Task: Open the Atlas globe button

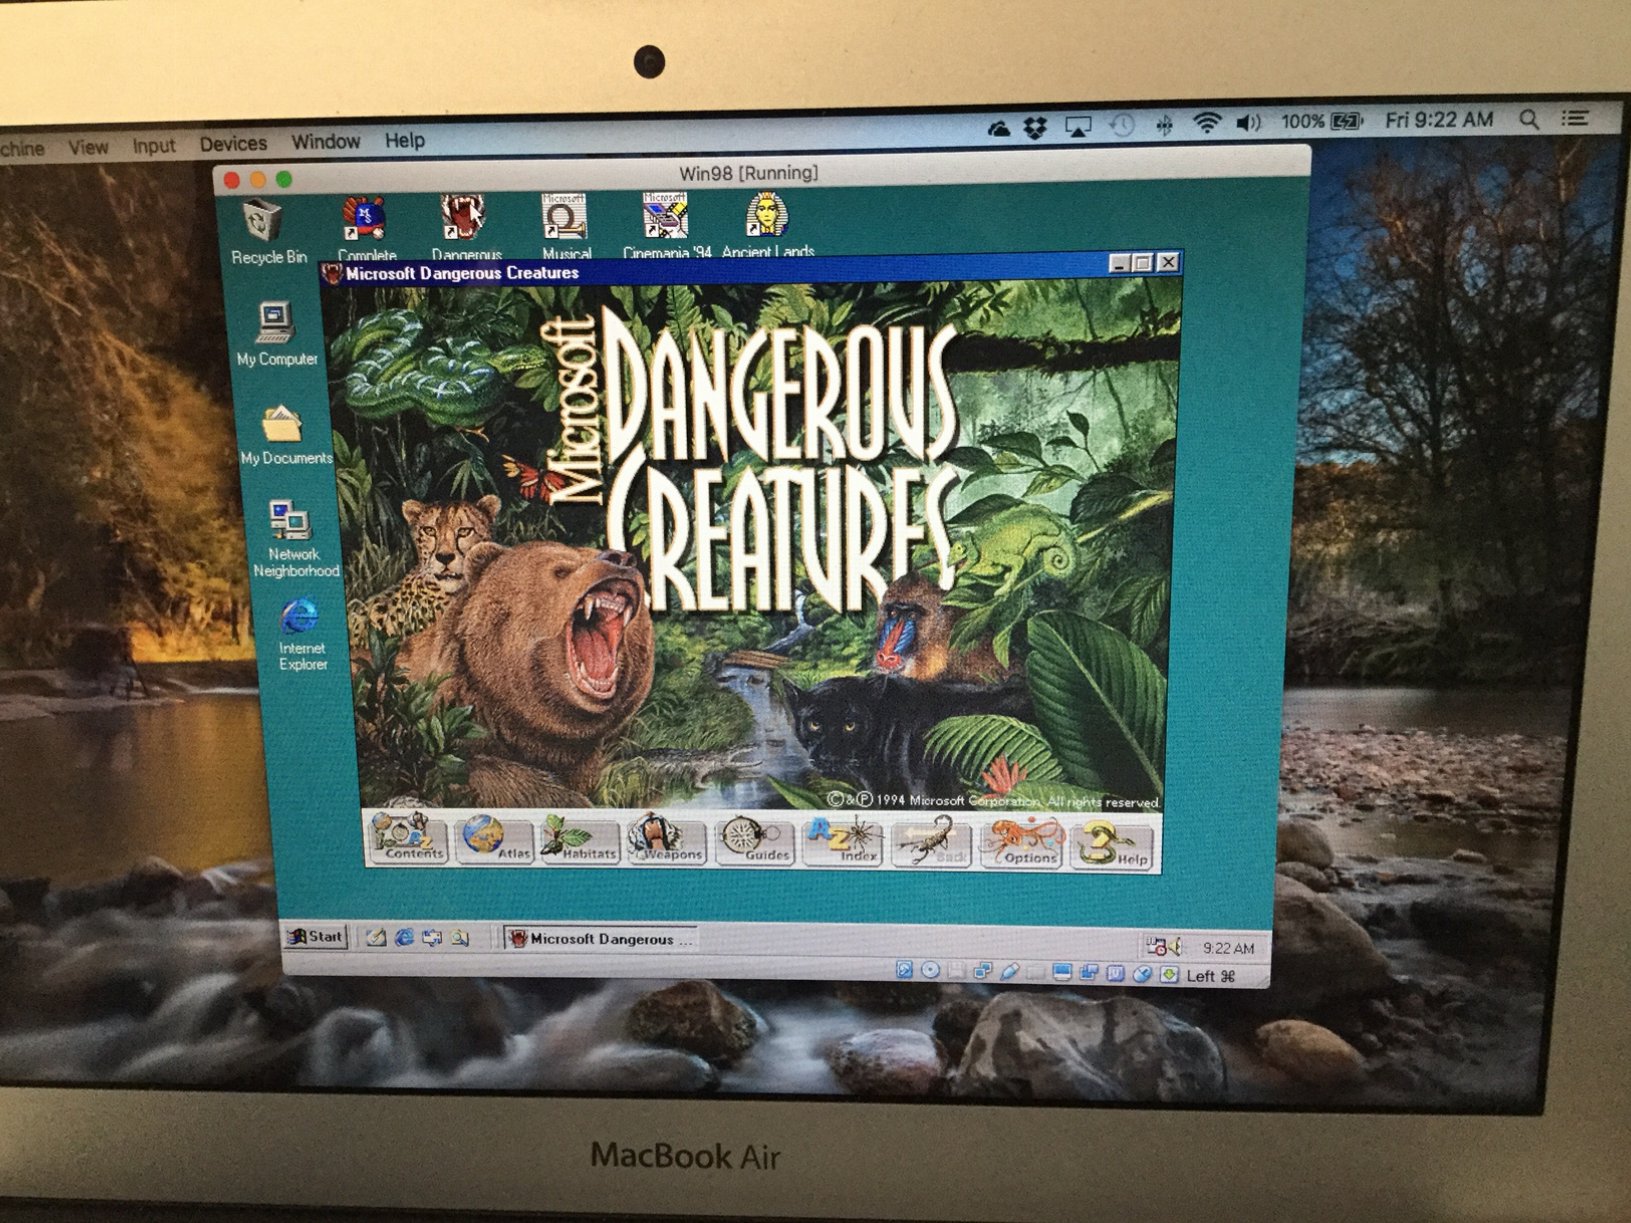Action: coord(495,838)
